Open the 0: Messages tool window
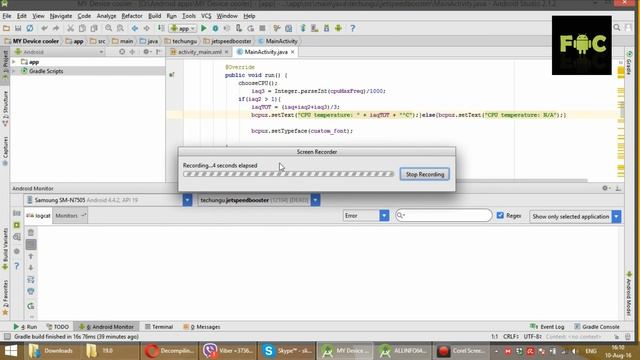The height and width of the screenshot is (360, 640). (202, 327)
